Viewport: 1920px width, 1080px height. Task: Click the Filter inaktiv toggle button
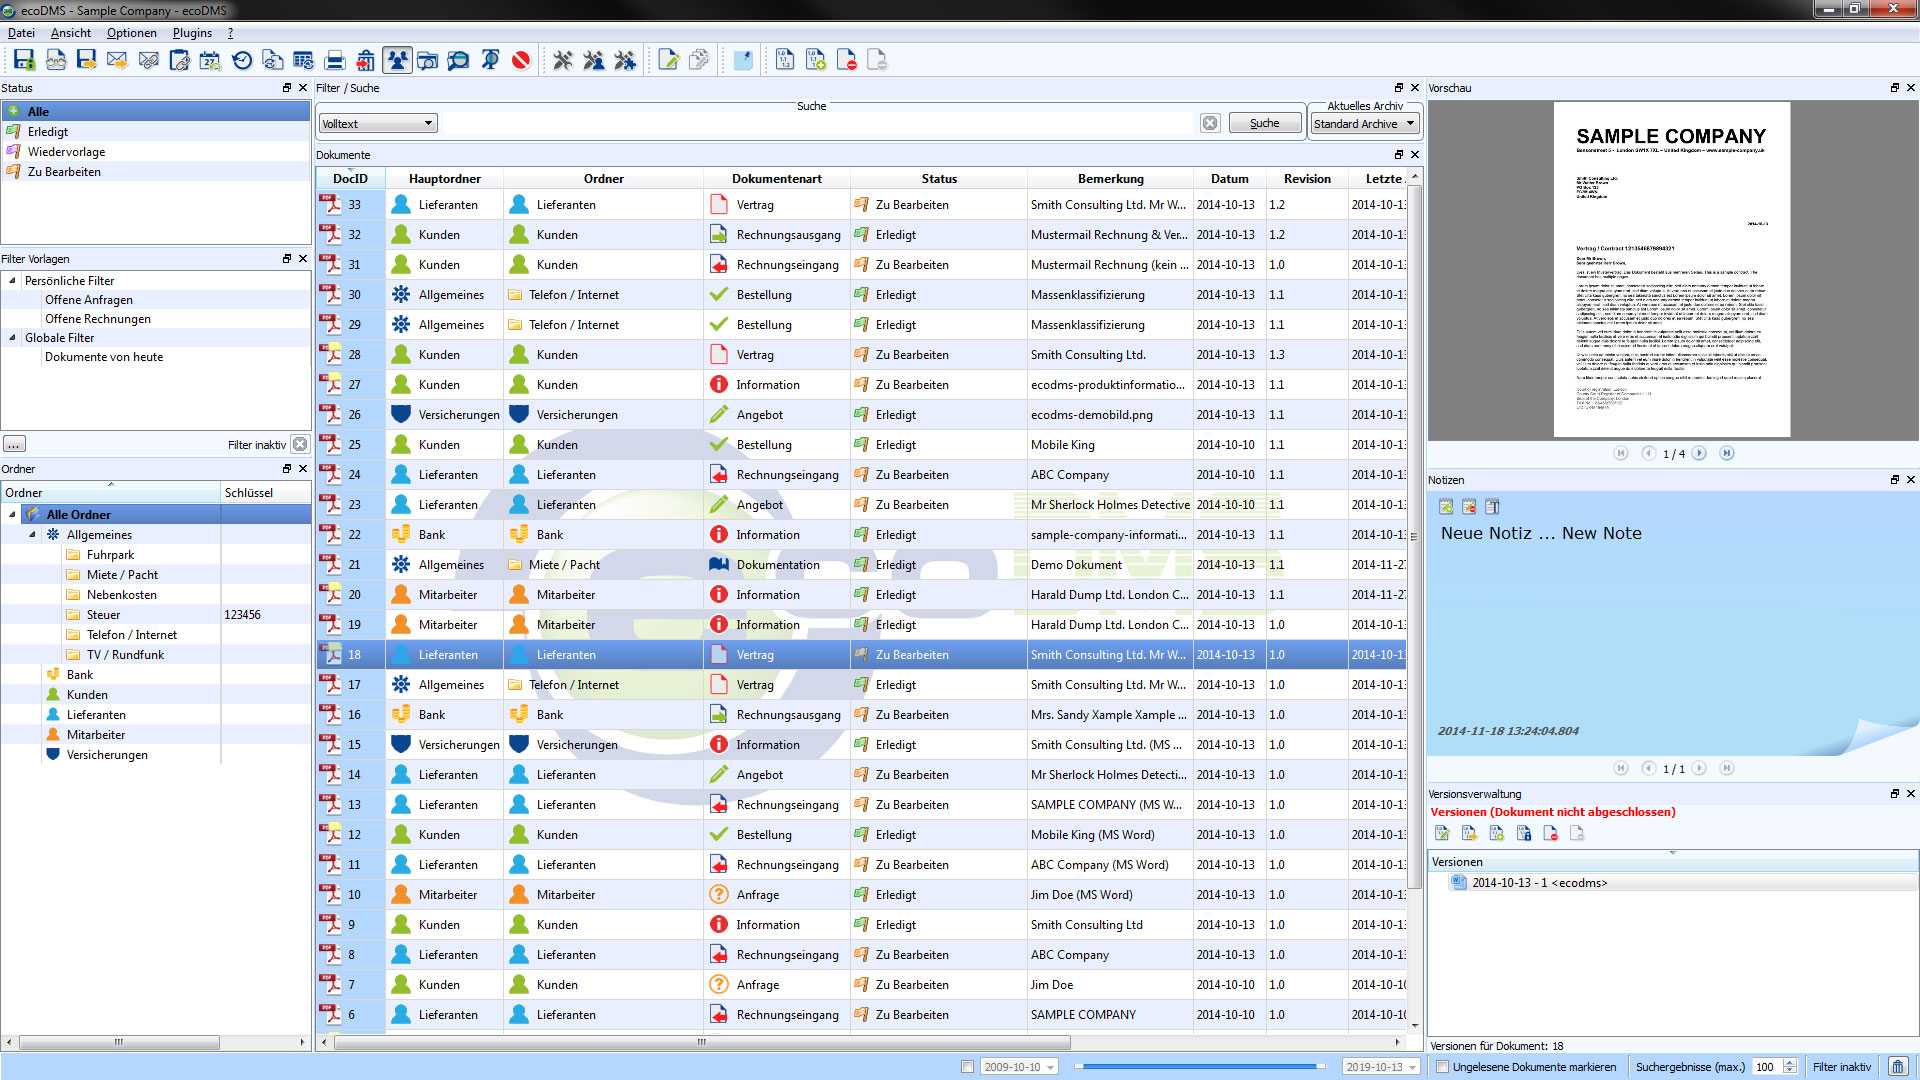(1841, 1066)
